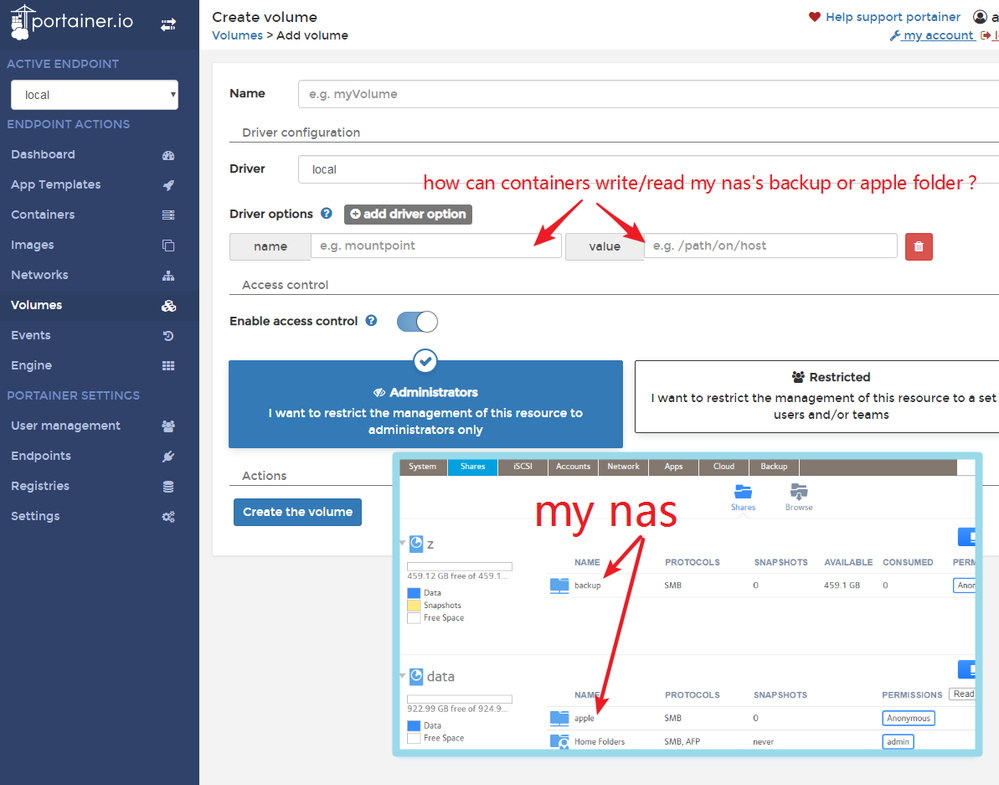Click the Anonymous permission button for apple
Screen dimensions: 999x785
tap(909, 719)
